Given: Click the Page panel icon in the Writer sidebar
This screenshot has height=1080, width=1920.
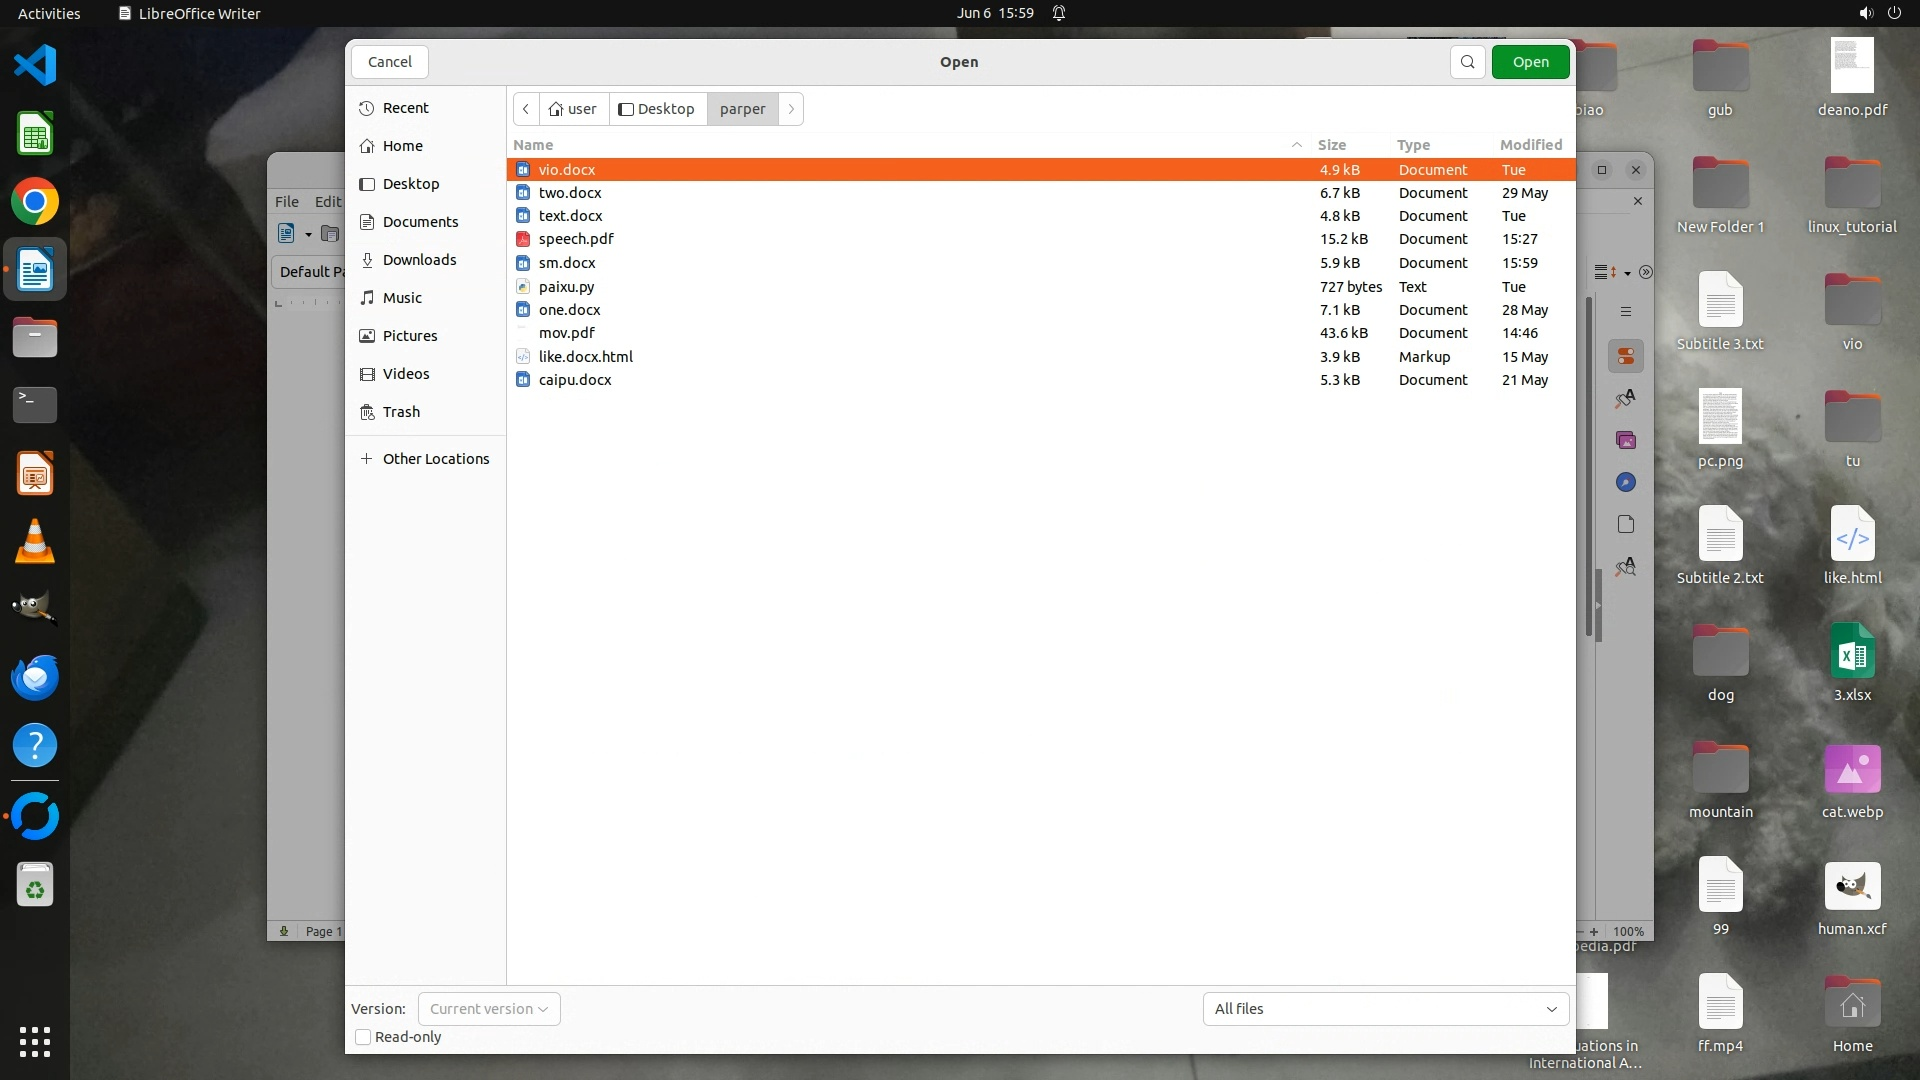Looking at the screenshot, I should pyautogui.click(x=1626, y=525).
